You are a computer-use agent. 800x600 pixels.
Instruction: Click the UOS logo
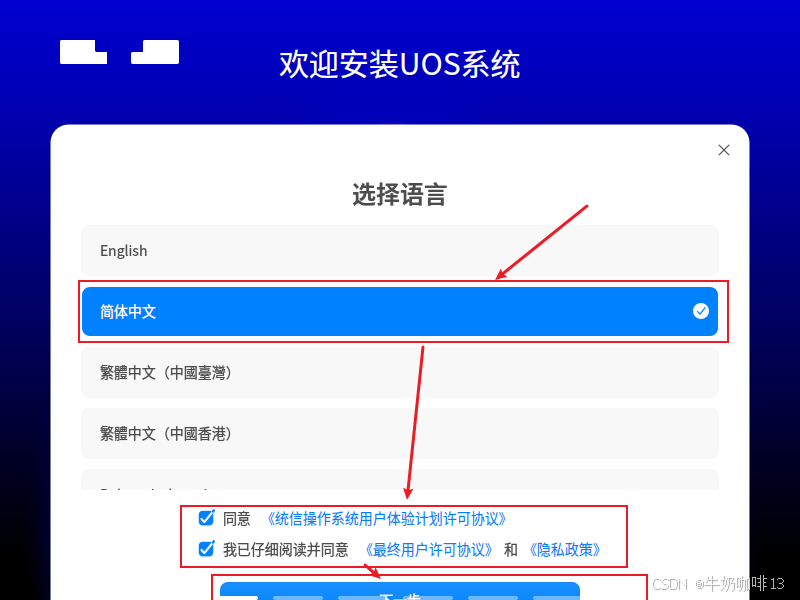point(119,52)
